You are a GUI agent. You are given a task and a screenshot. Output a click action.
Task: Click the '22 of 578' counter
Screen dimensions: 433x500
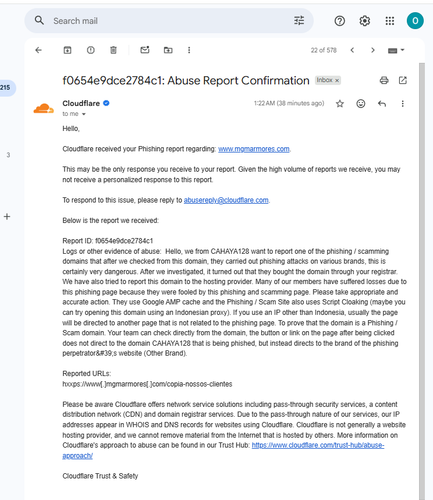[x=324, y=50]
